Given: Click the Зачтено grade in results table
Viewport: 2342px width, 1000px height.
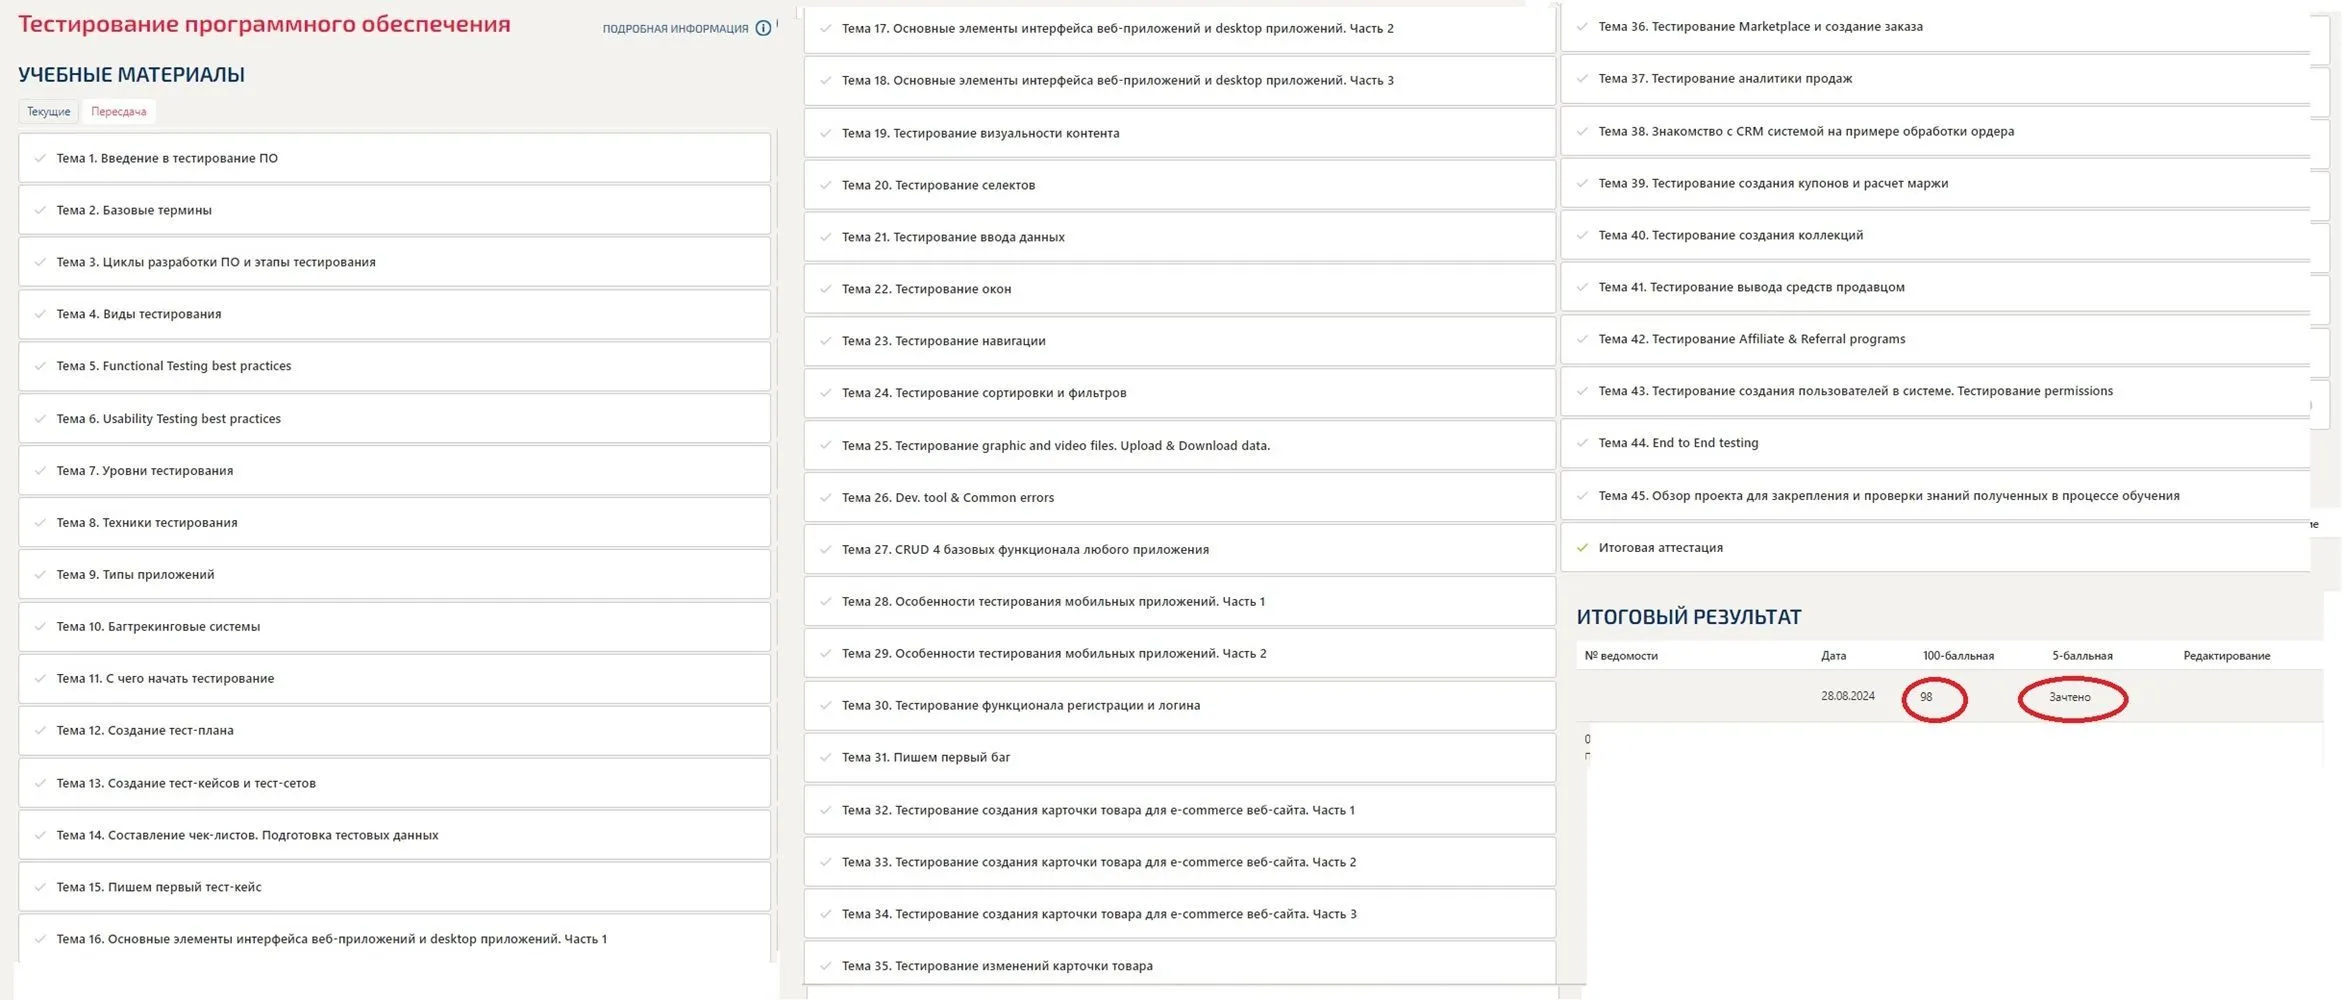Looking at the screenshot, I should click(2069, 697).
